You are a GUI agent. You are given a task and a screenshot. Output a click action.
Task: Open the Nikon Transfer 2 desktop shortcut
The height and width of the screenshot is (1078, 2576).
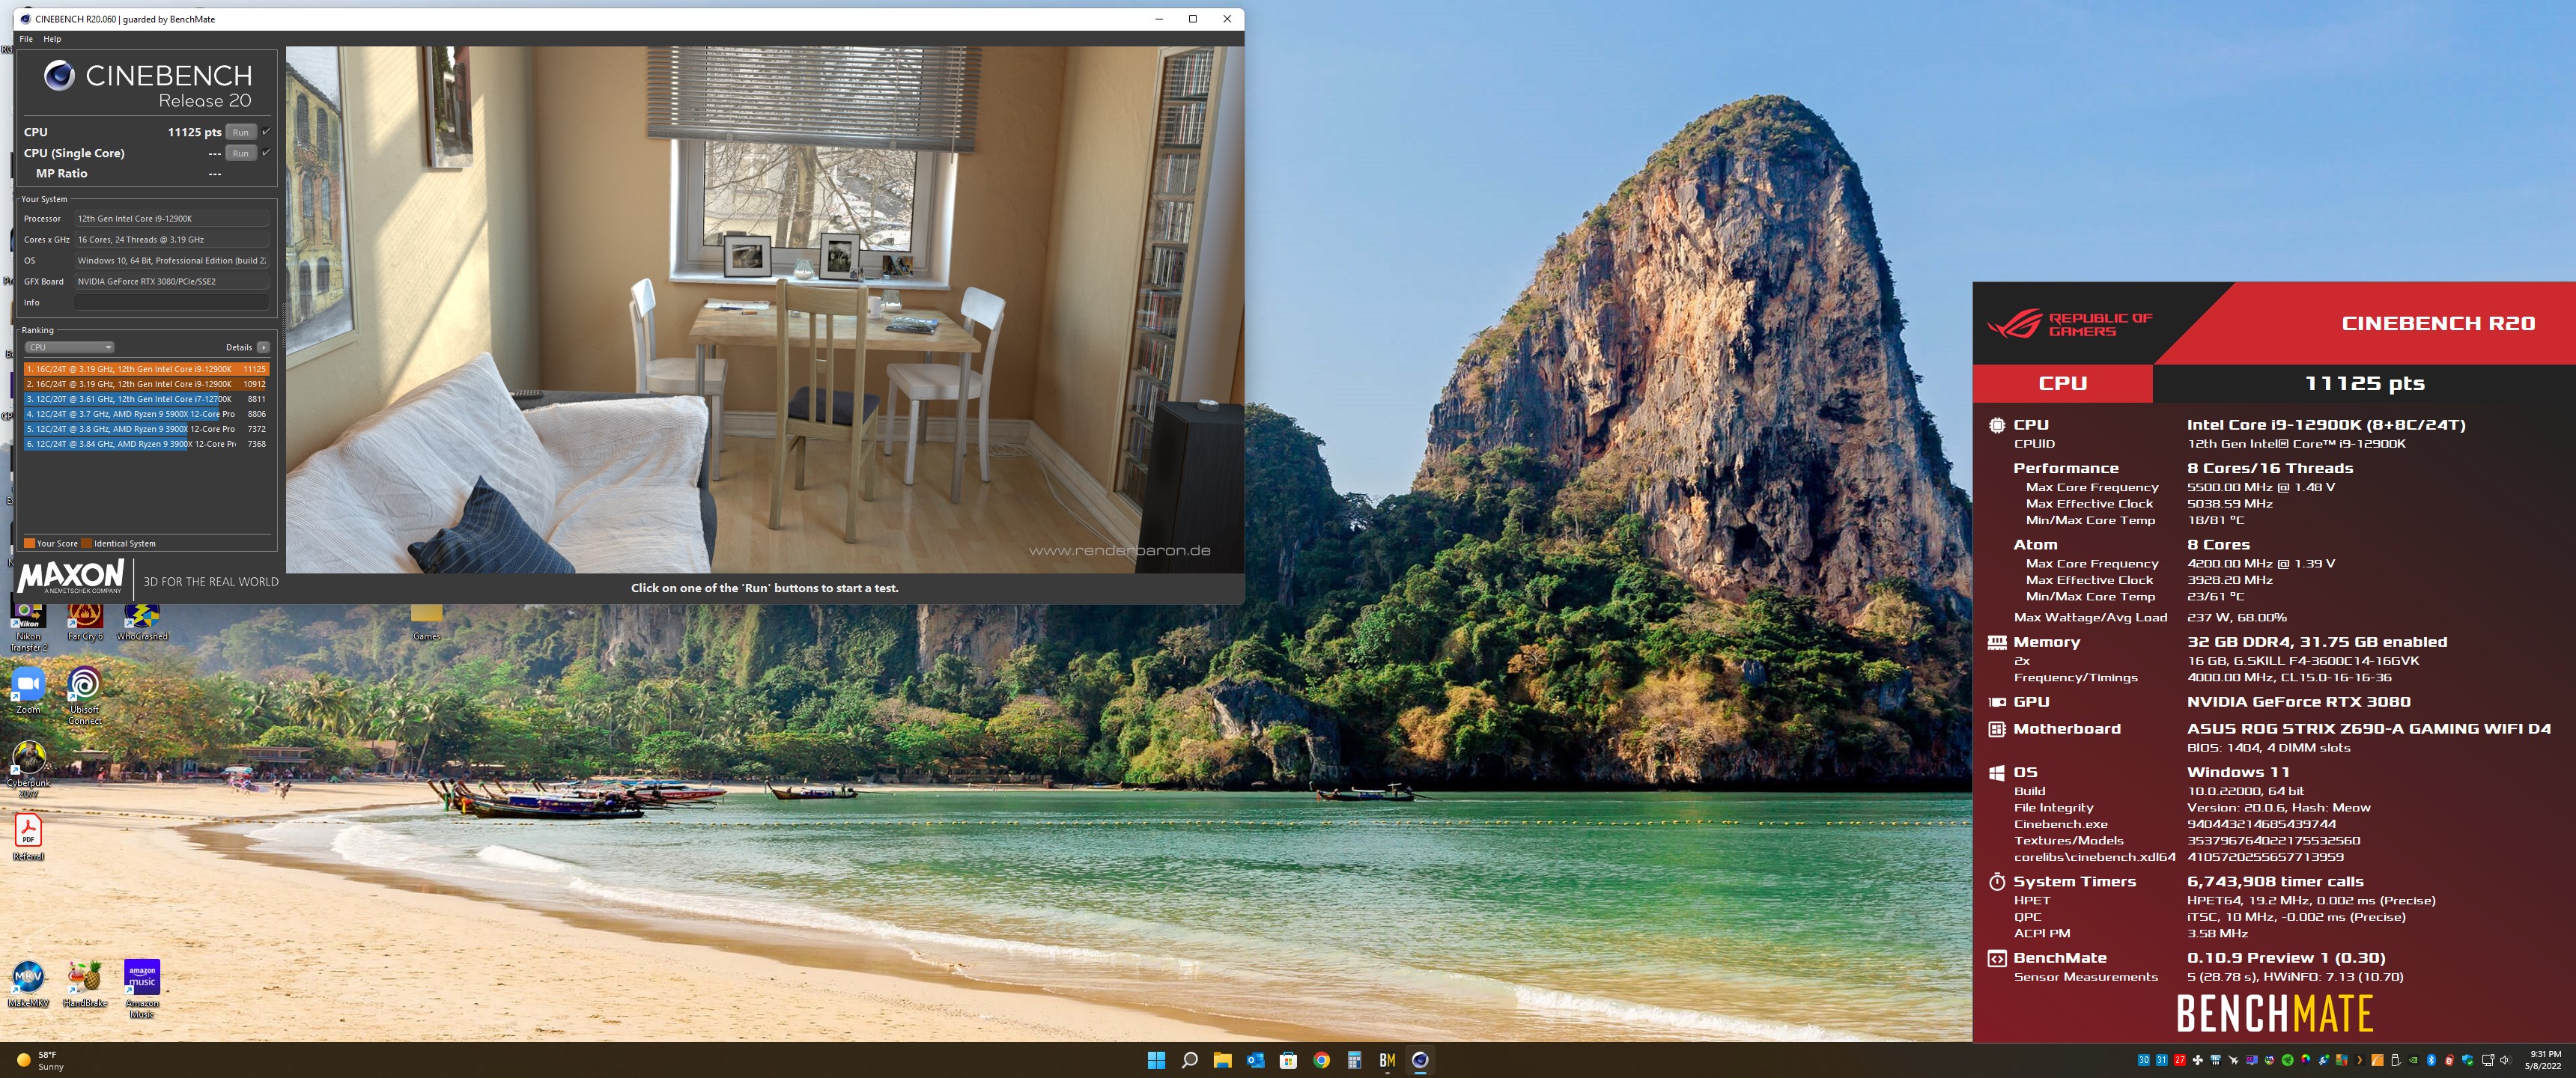point(28,627)
